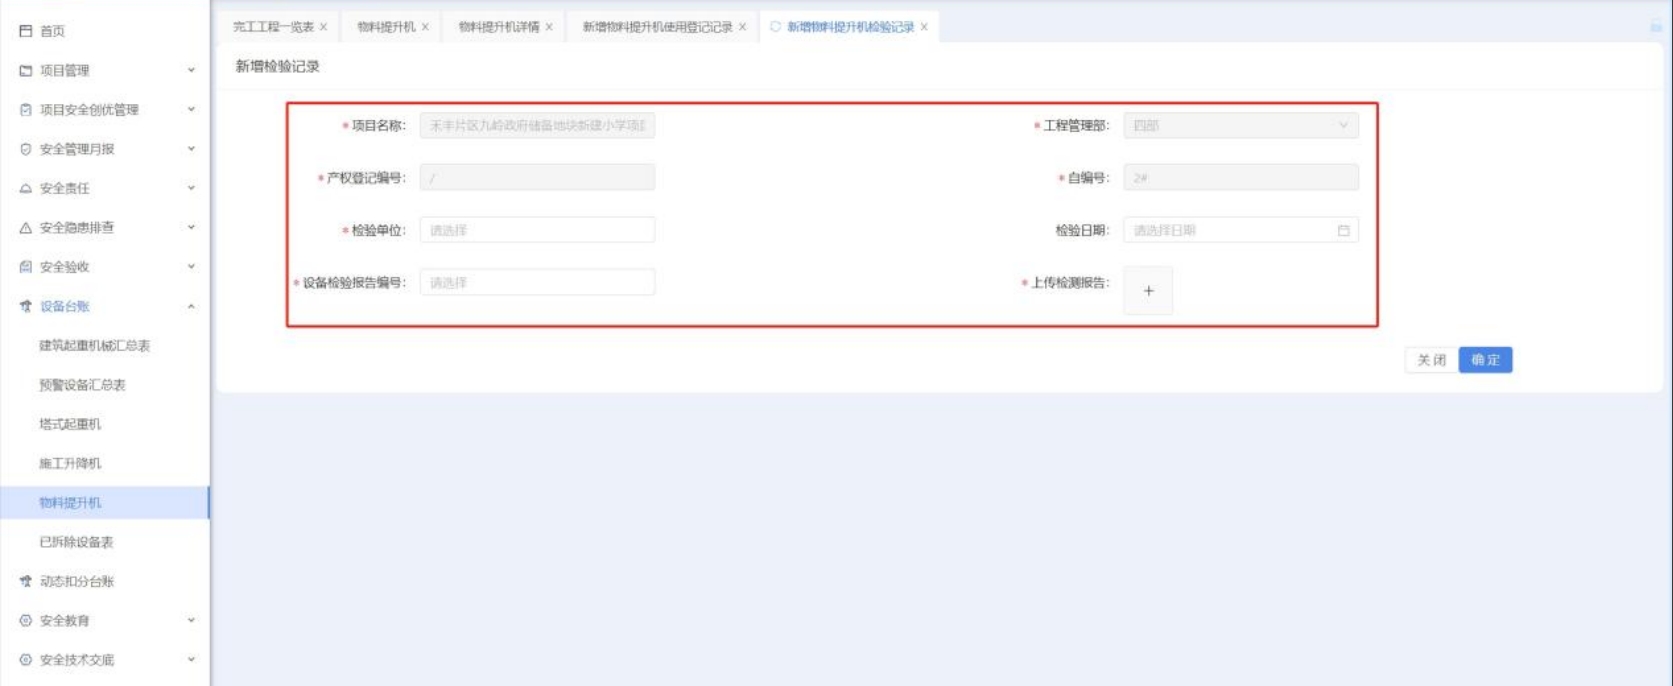Click the 安全隐患排查 warning triangle icon

coord(26,228)
